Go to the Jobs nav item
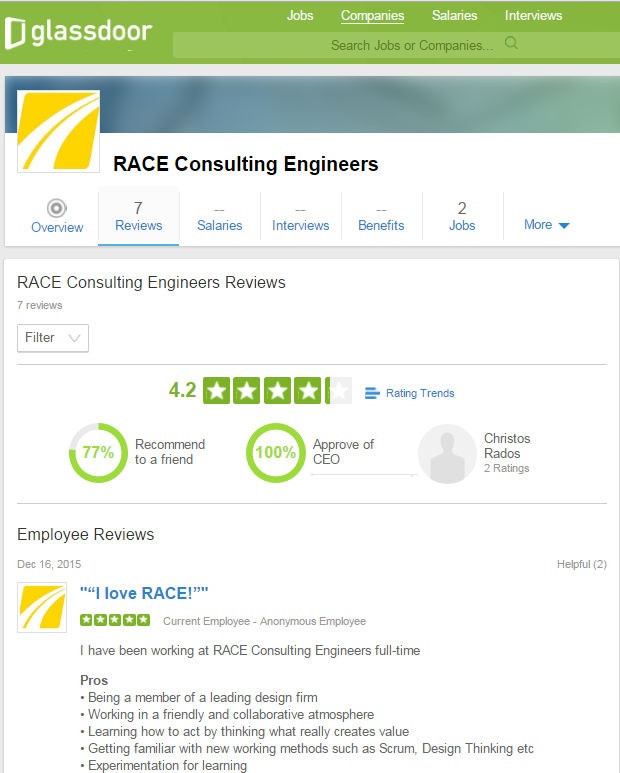Image resolution: width=620 pixels, height=773 pixels. click(x=300, y=16)
